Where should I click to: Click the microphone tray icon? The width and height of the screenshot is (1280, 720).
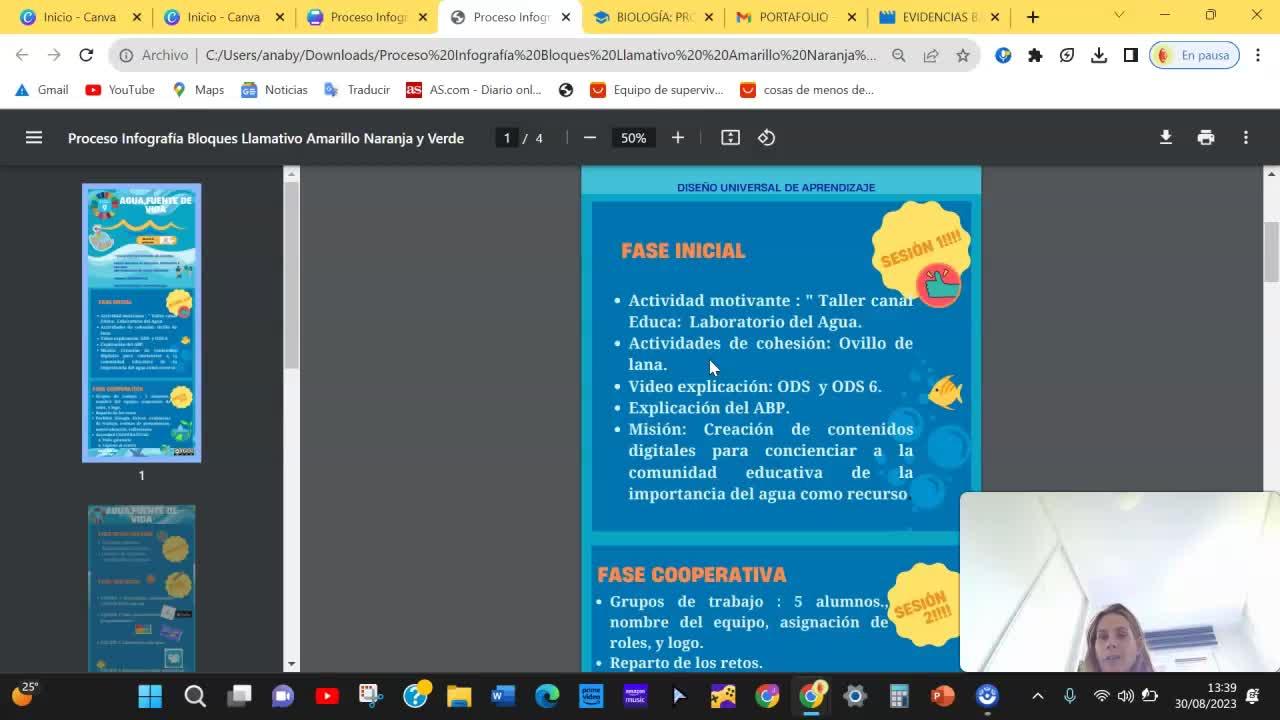tap(1070, 696)
